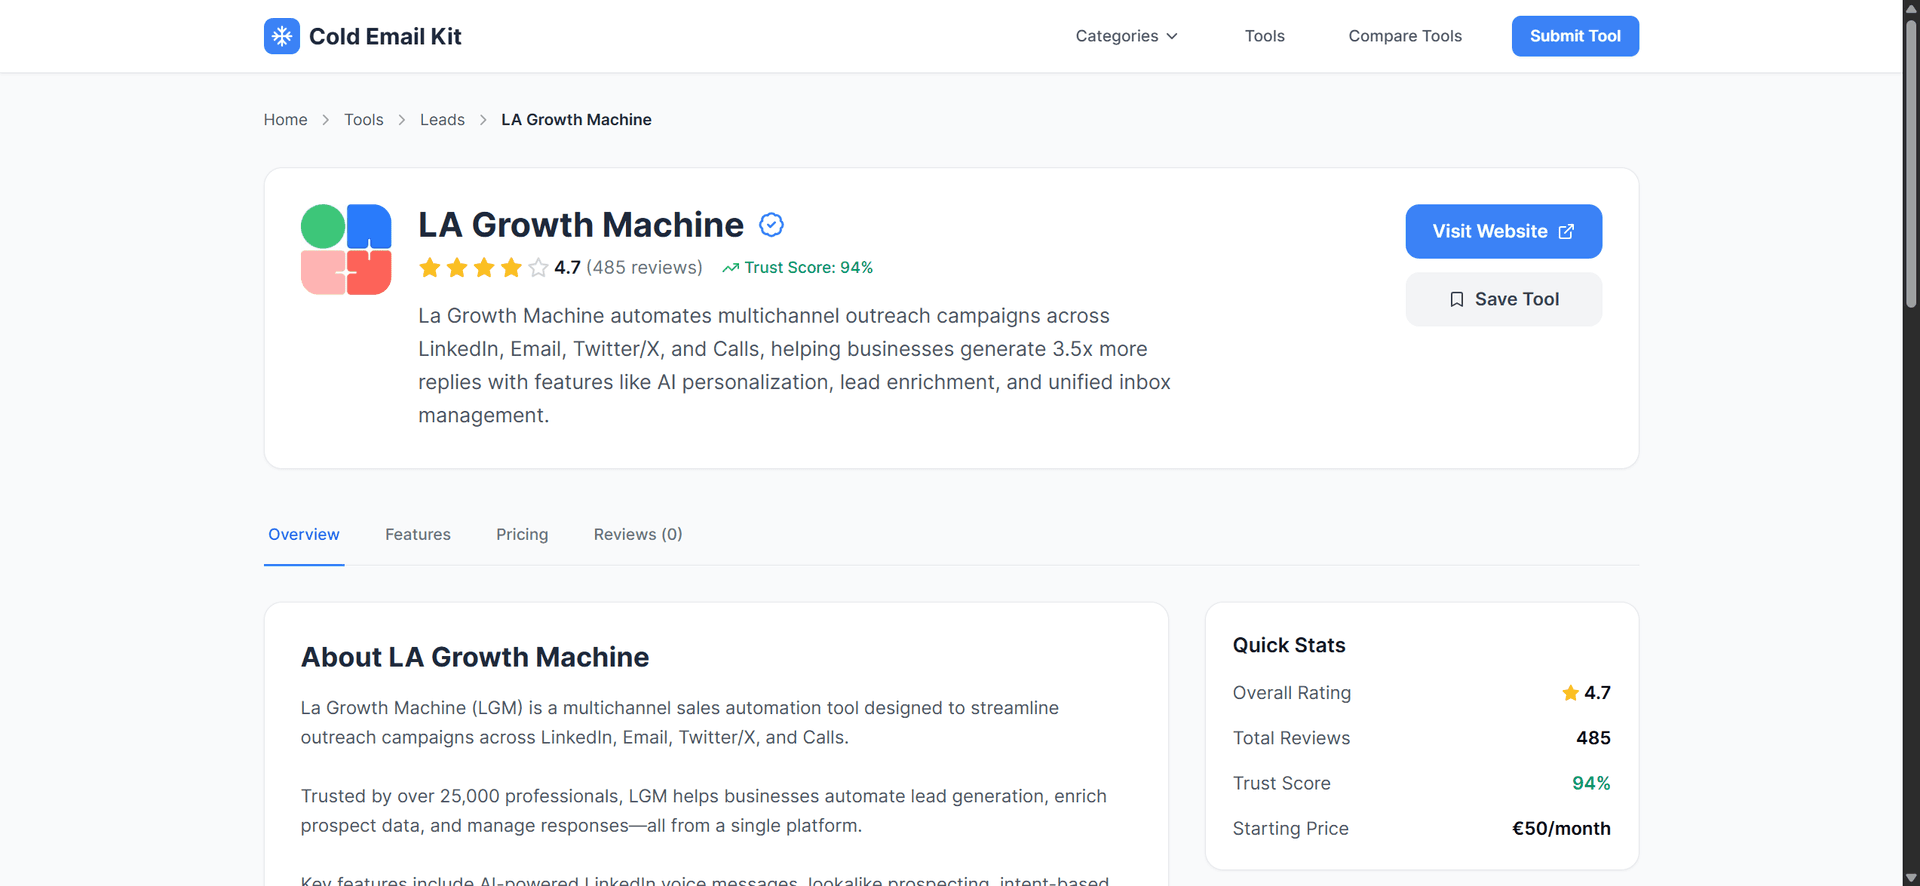Switch to the Features tab
Image resolution: width=1920 pixels, height=886 pixels.
417,534
